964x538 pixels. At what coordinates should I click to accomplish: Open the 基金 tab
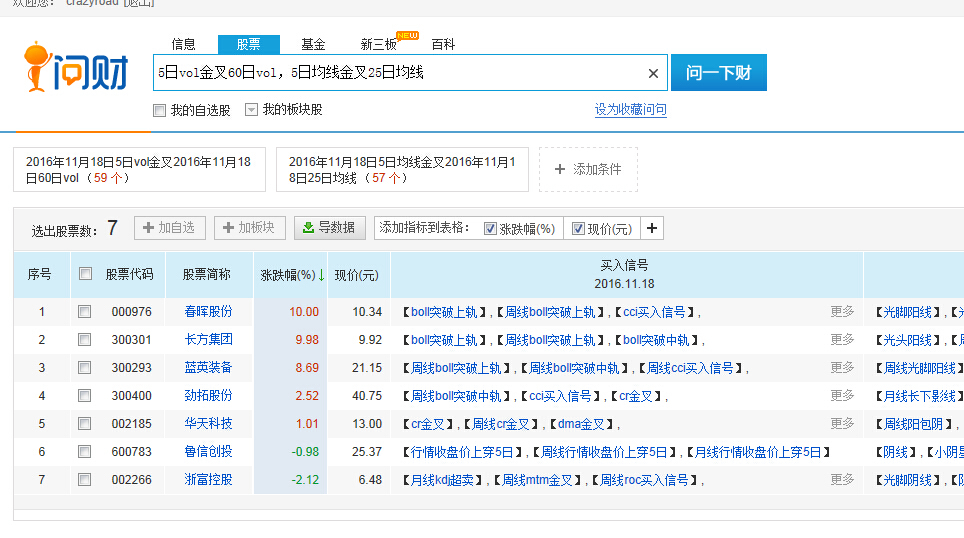pos(313,44)
